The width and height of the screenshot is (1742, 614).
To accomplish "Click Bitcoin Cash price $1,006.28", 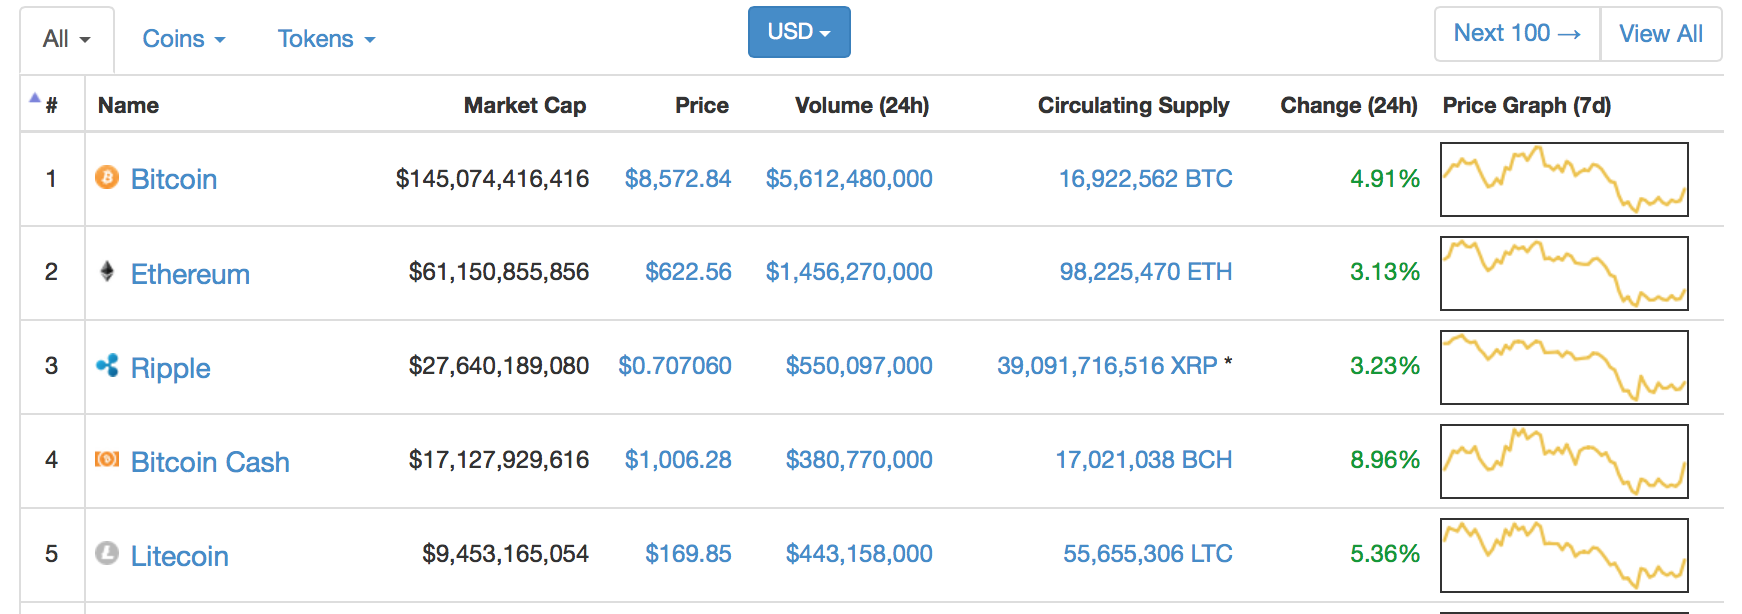I will pyautogui.click(x=678, y=460).
